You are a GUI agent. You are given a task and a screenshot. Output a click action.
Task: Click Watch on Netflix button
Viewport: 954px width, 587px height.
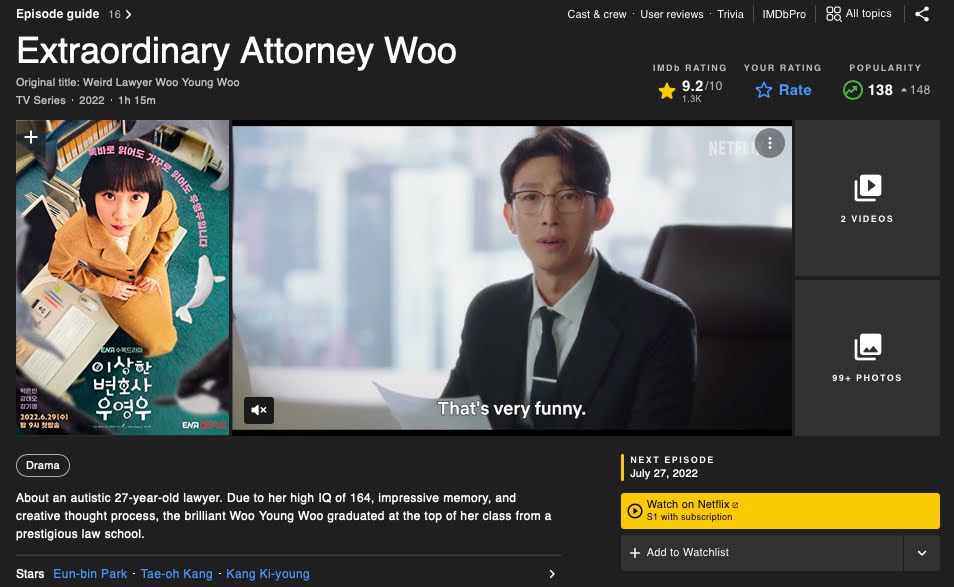780,510
